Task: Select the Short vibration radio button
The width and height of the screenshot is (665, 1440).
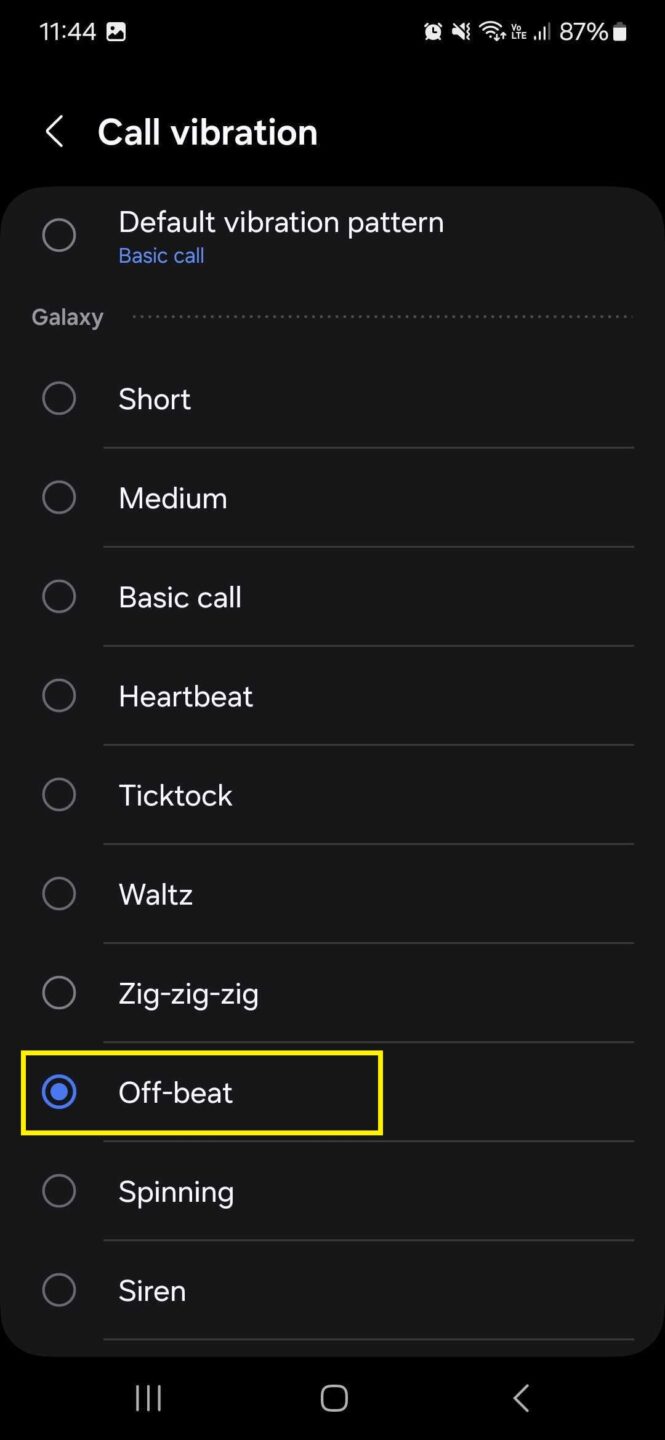Action: (59, 398)
